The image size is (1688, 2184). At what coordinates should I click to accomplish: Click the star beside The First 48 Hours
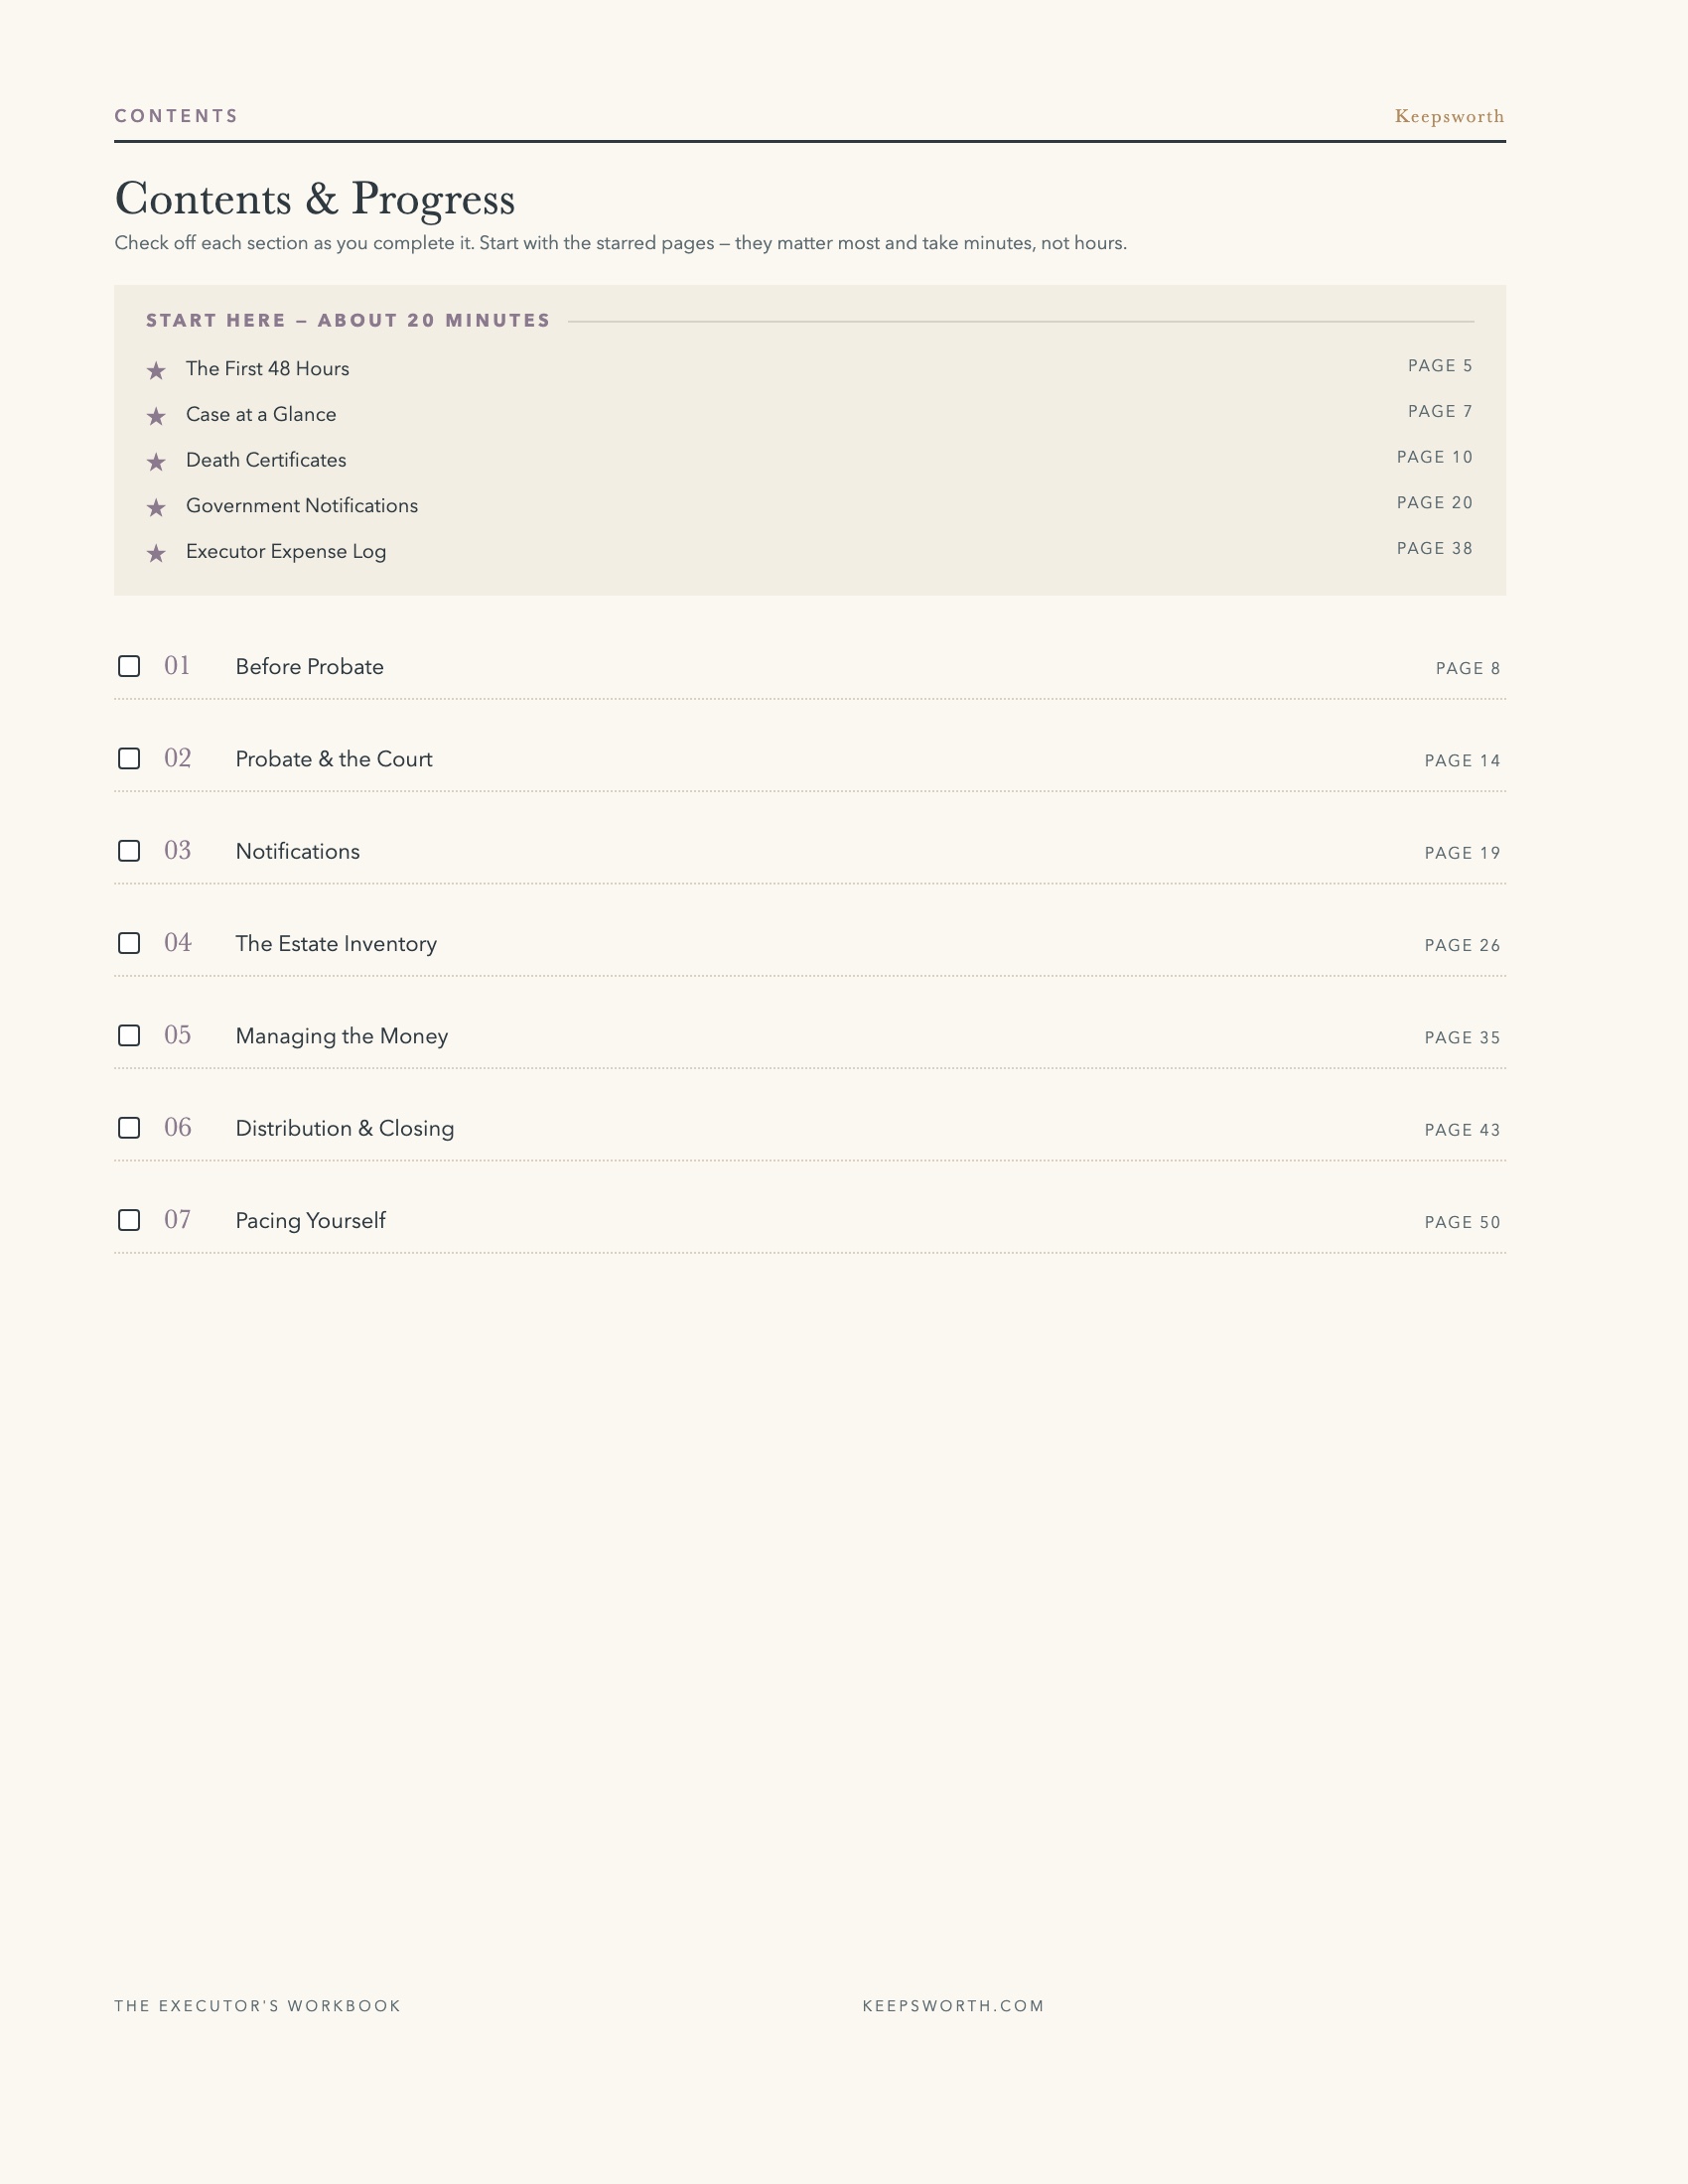156,371
